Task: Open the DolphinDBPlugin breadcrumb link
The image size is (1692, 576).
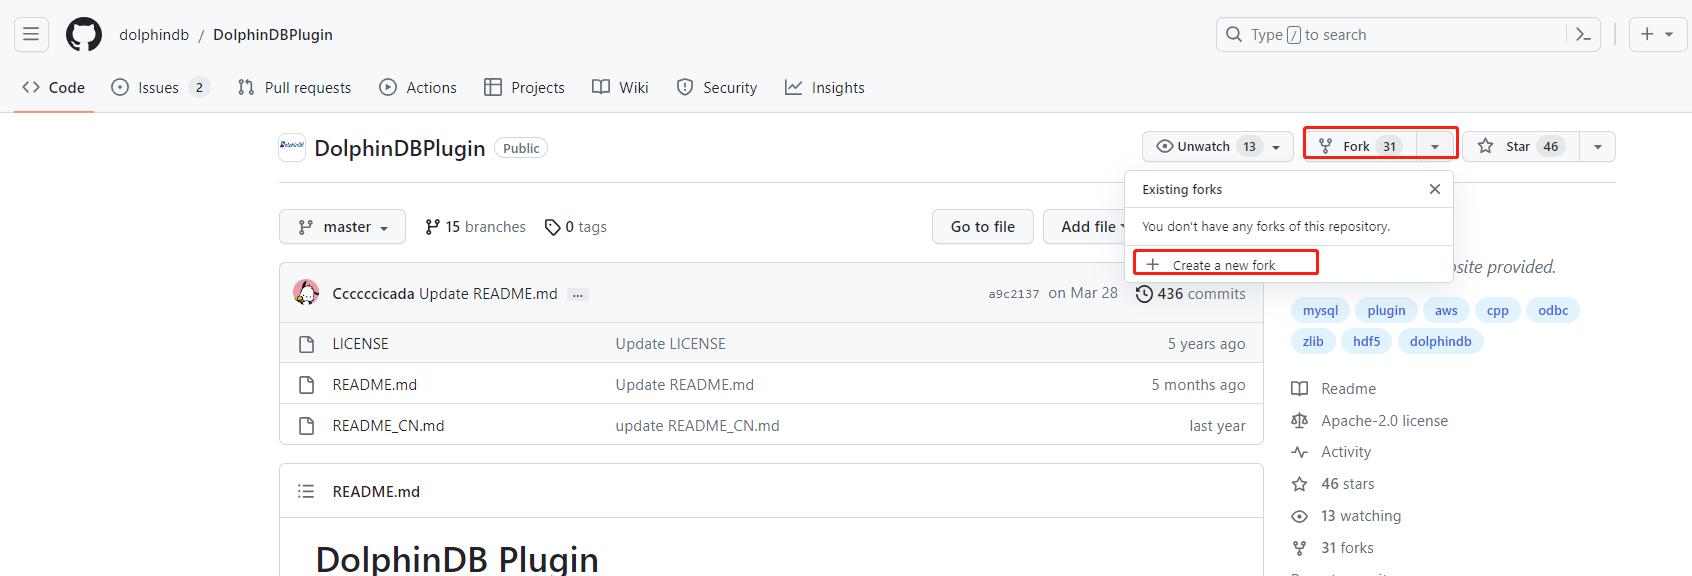Action: point(273,34)
